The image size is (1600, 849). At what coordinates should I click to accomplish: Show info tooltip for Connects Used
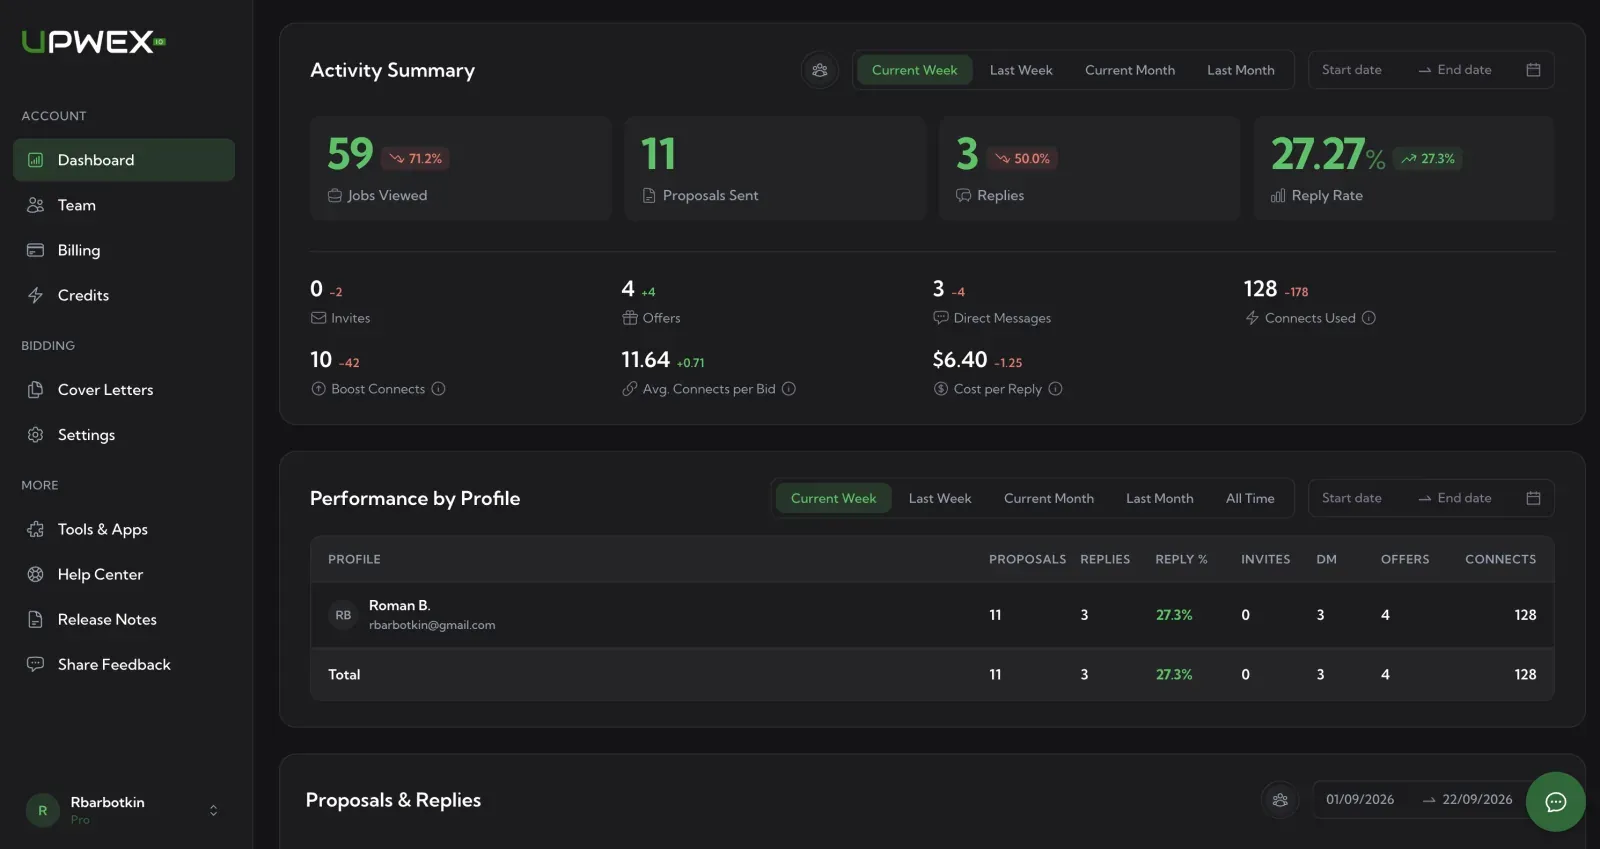(1369, 318)
